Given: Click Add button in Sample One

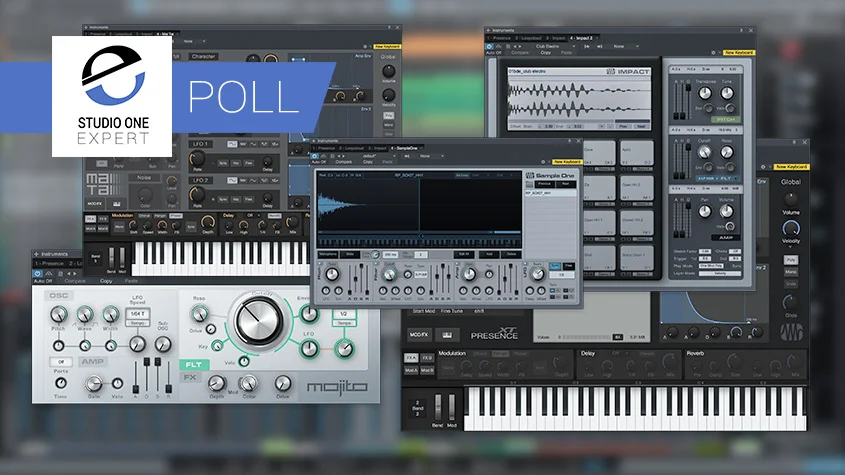Looking at the screenshot, I should click(x=489, y=254).
